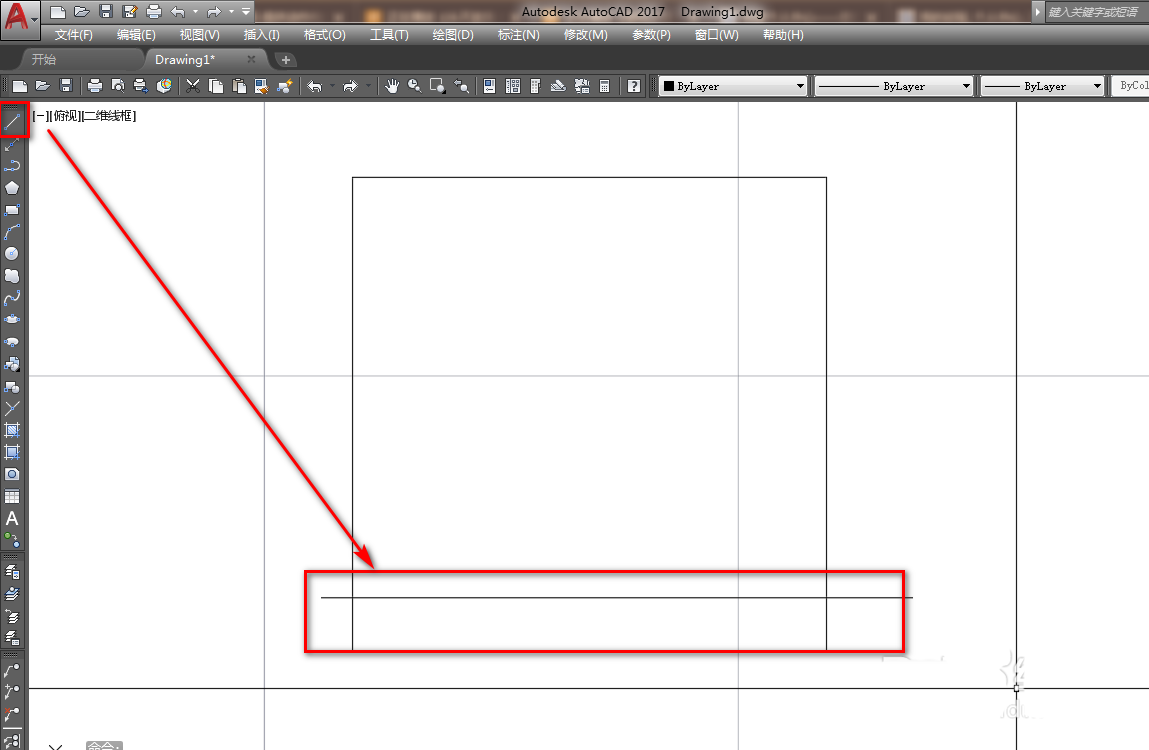Screen dimensions: 1149x750
Task: Open the 编辑(E) menu
Action: click(136, 34)
